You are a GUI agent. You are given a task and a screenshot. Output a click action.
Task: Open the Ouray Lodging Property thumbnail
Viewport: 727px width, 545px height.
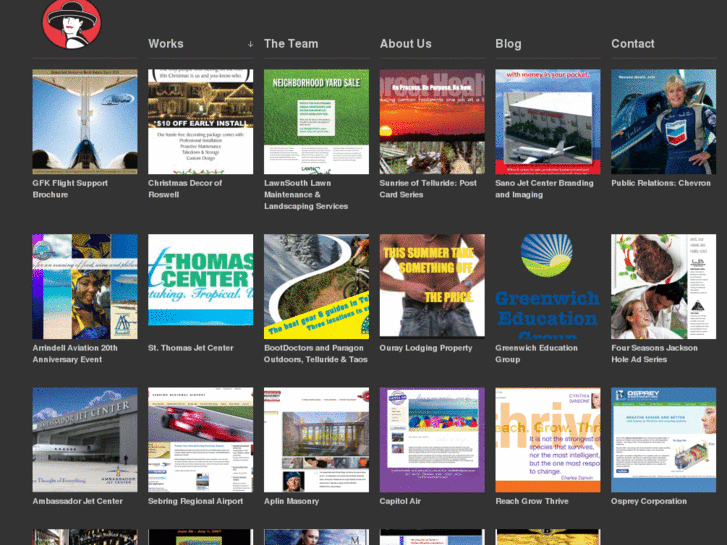pyautogui.click(x=432, y=286)
